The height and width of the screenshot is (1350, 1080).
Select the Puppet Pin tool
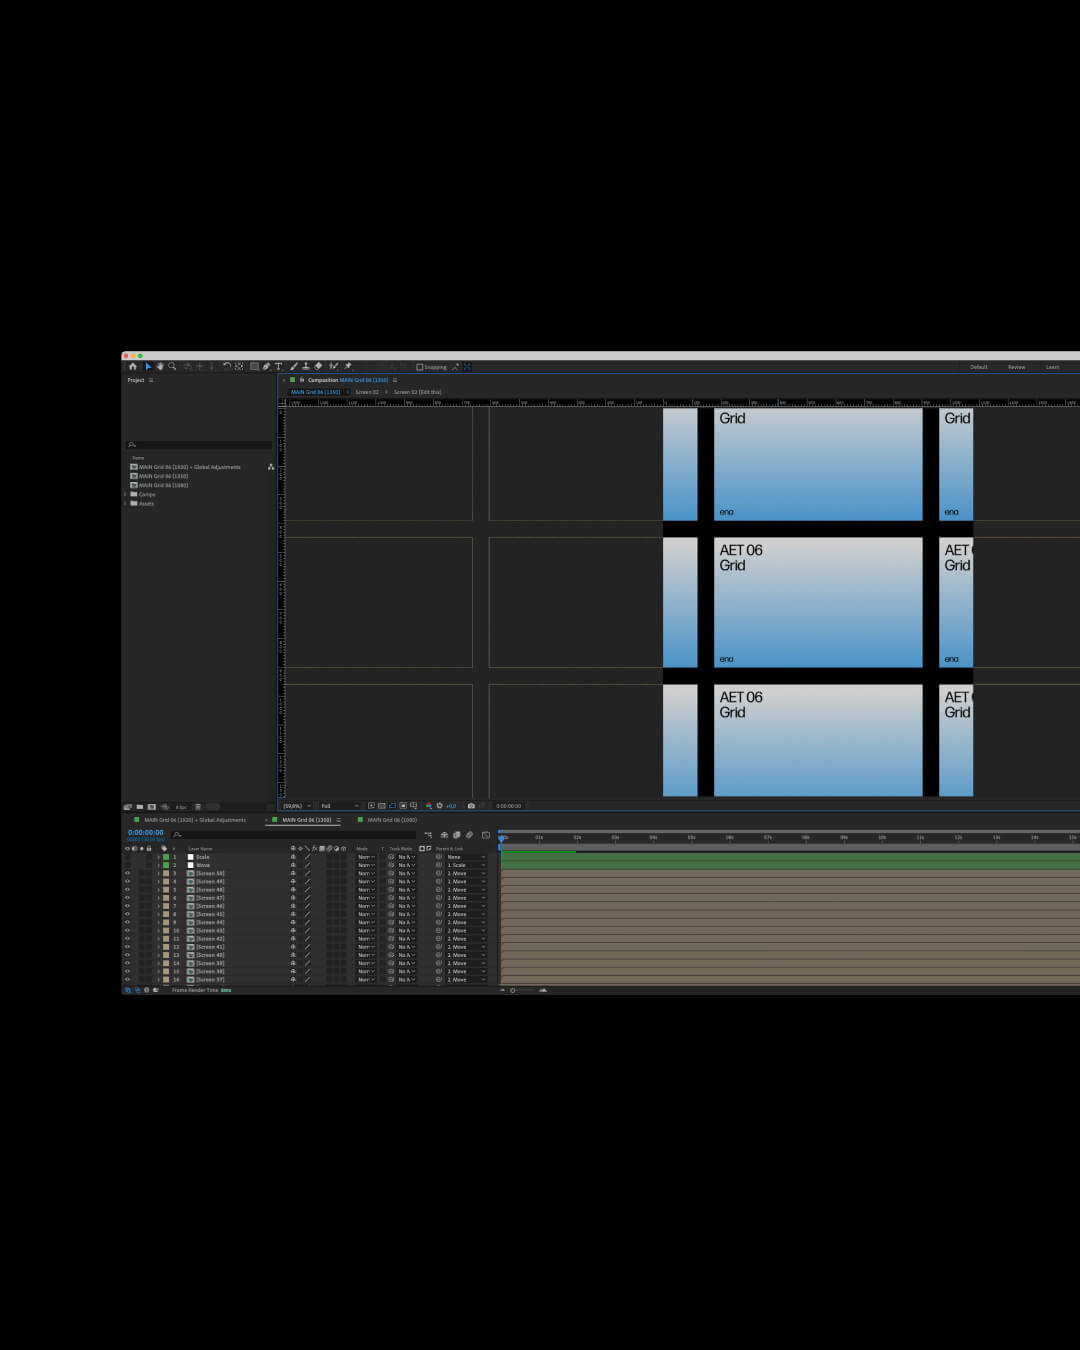tap(348, 366)
